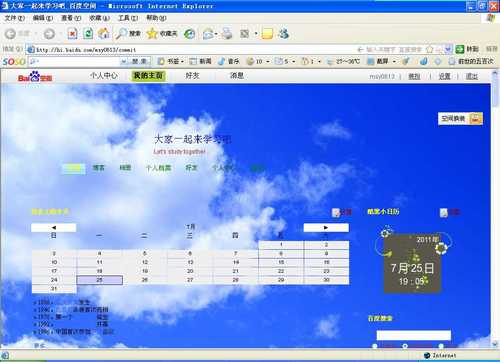Screen dimensions: 500x362
Task: Click the 设置 link
Action: pos(444,76)
